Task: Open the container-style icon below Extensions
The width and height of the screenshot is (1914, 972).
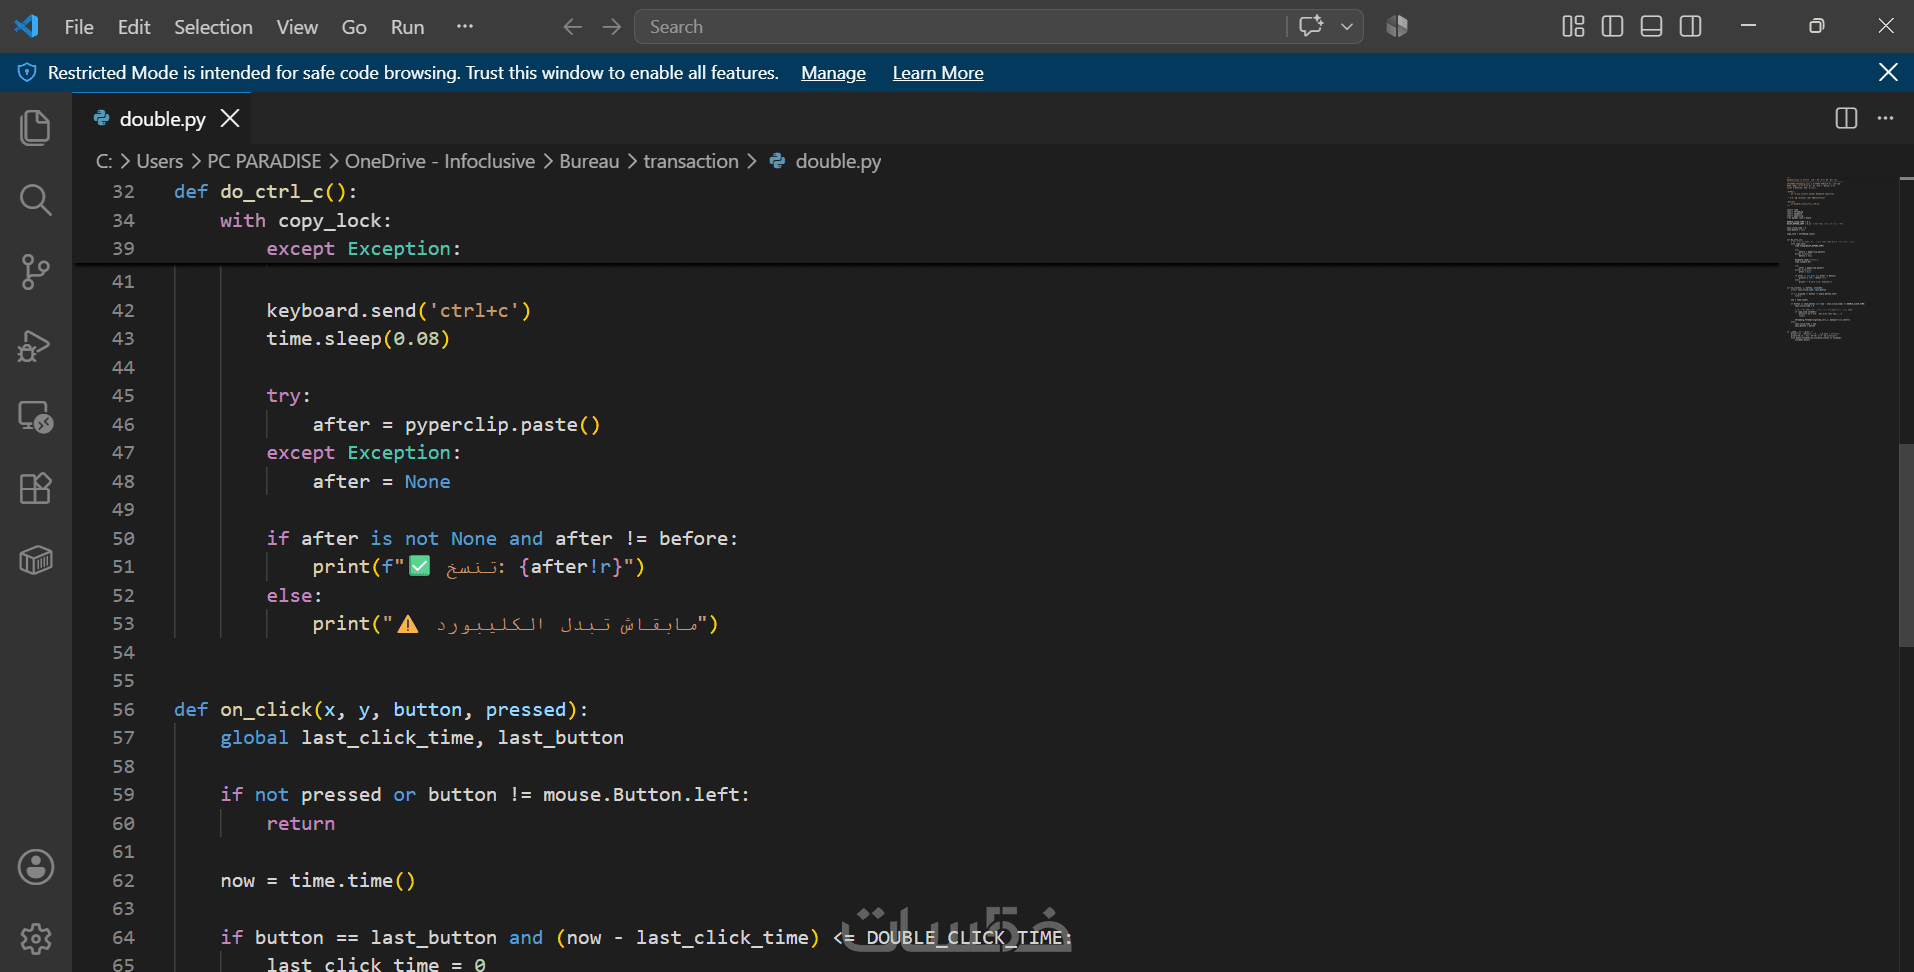Action: point(35,560)
